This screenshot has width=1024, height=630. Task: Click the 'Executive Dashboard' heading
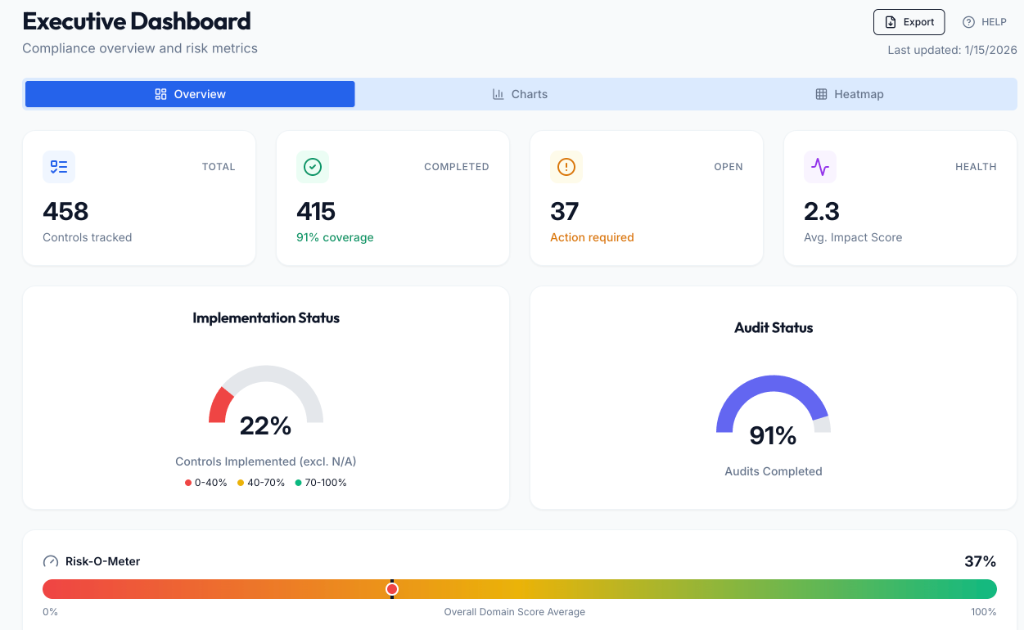pos(136,21)
